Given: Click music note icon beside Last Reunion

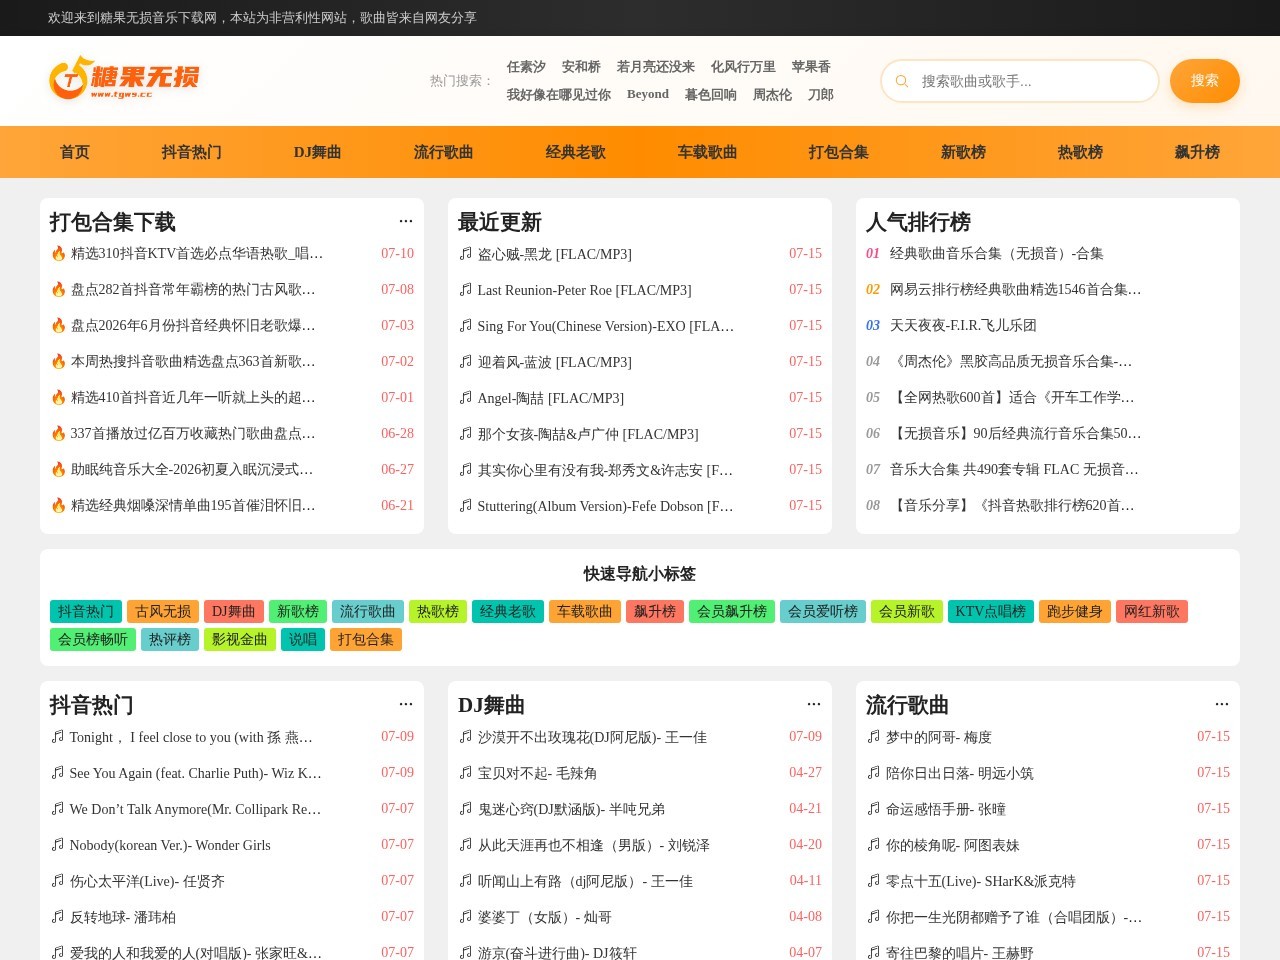Looking at the screenshot, I should click(x=465, y=290).
